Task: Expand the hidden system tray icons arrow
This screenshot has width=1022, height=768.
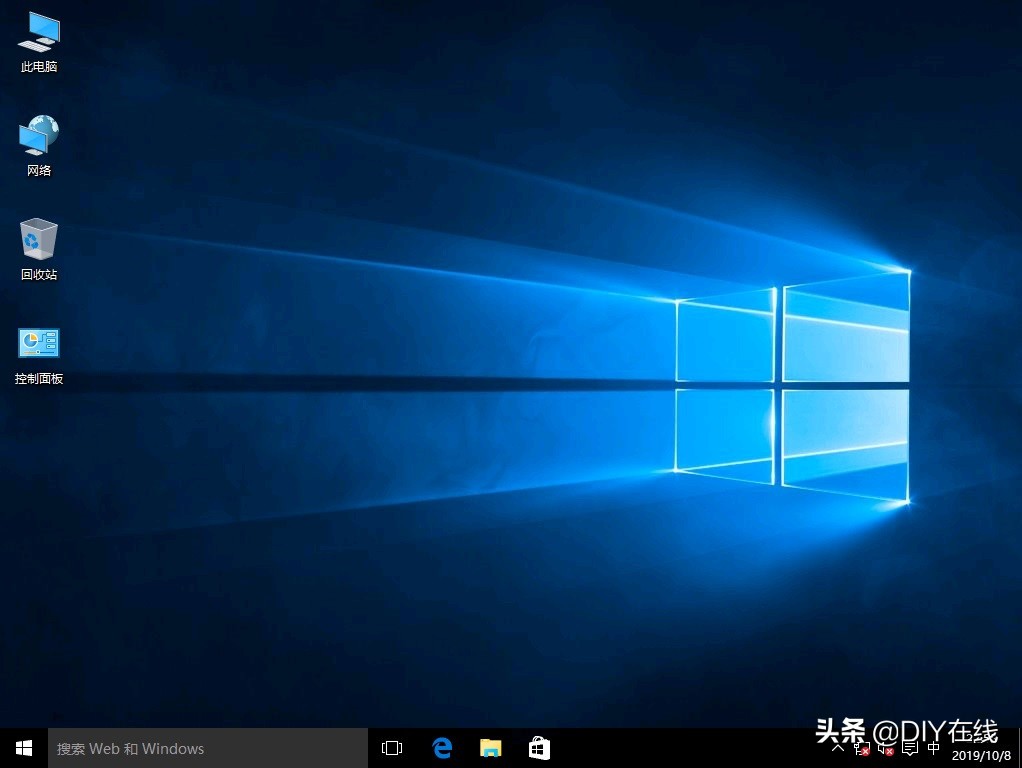Action: pyautogui.click(x=837, y=748)
